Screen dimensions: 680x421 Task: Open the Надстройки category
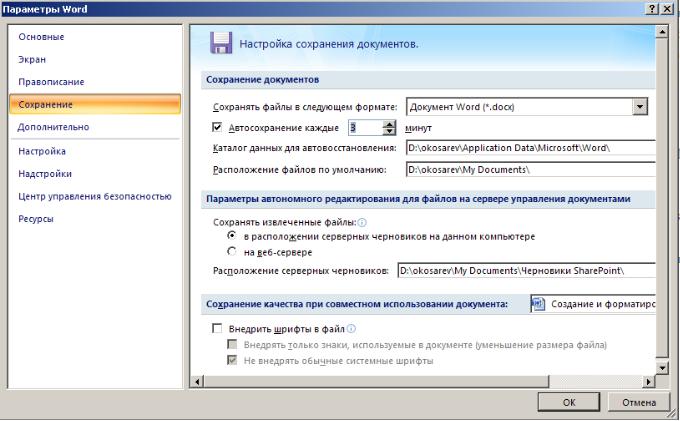click(45, 174)
